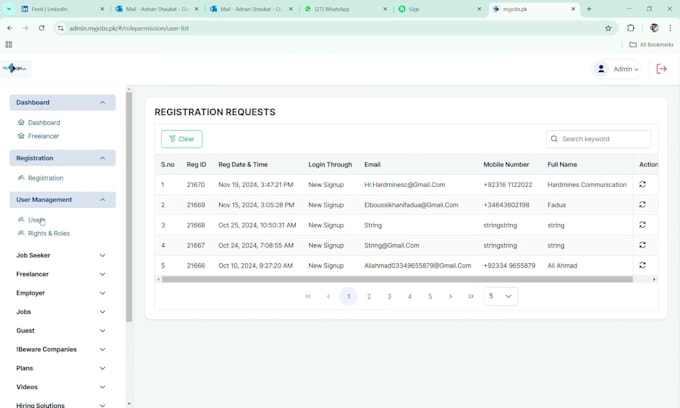680x408 pixels.
Task: Click refresh action icon for Reg ID 21666
Action: point(642,265)
